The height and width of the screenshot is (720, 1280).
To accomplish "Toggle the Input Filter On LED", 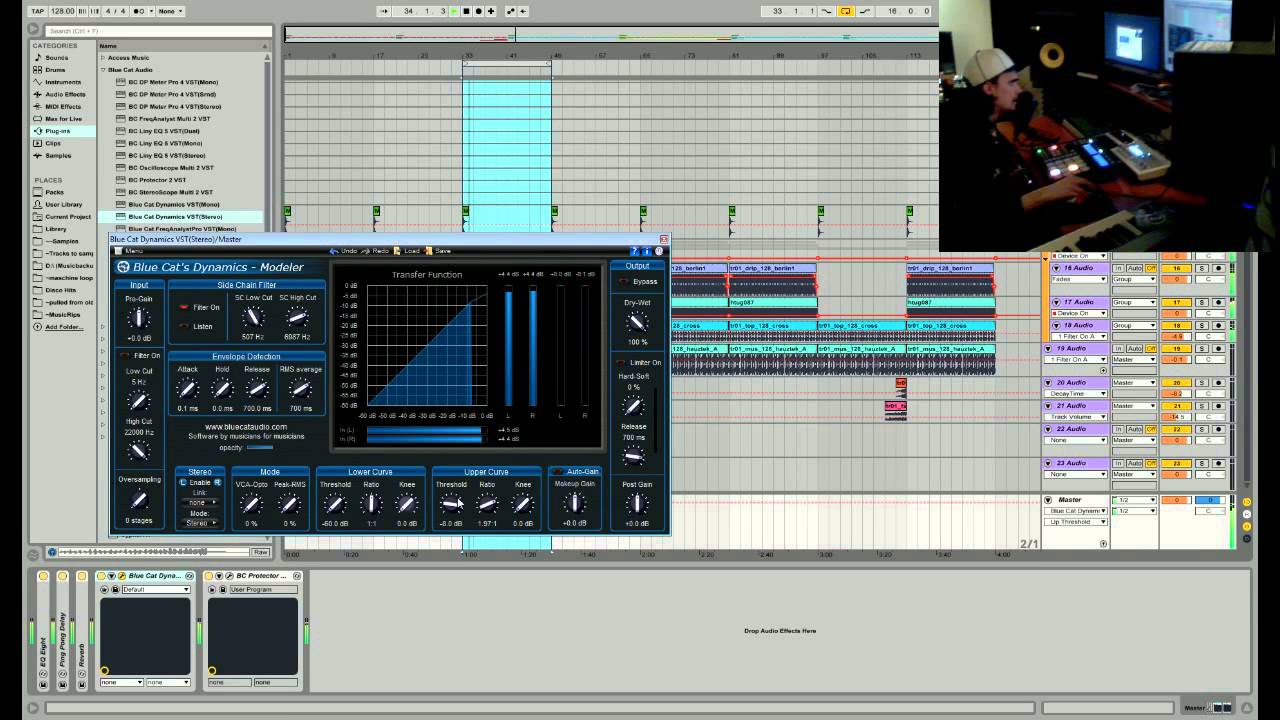I will 125,356.
